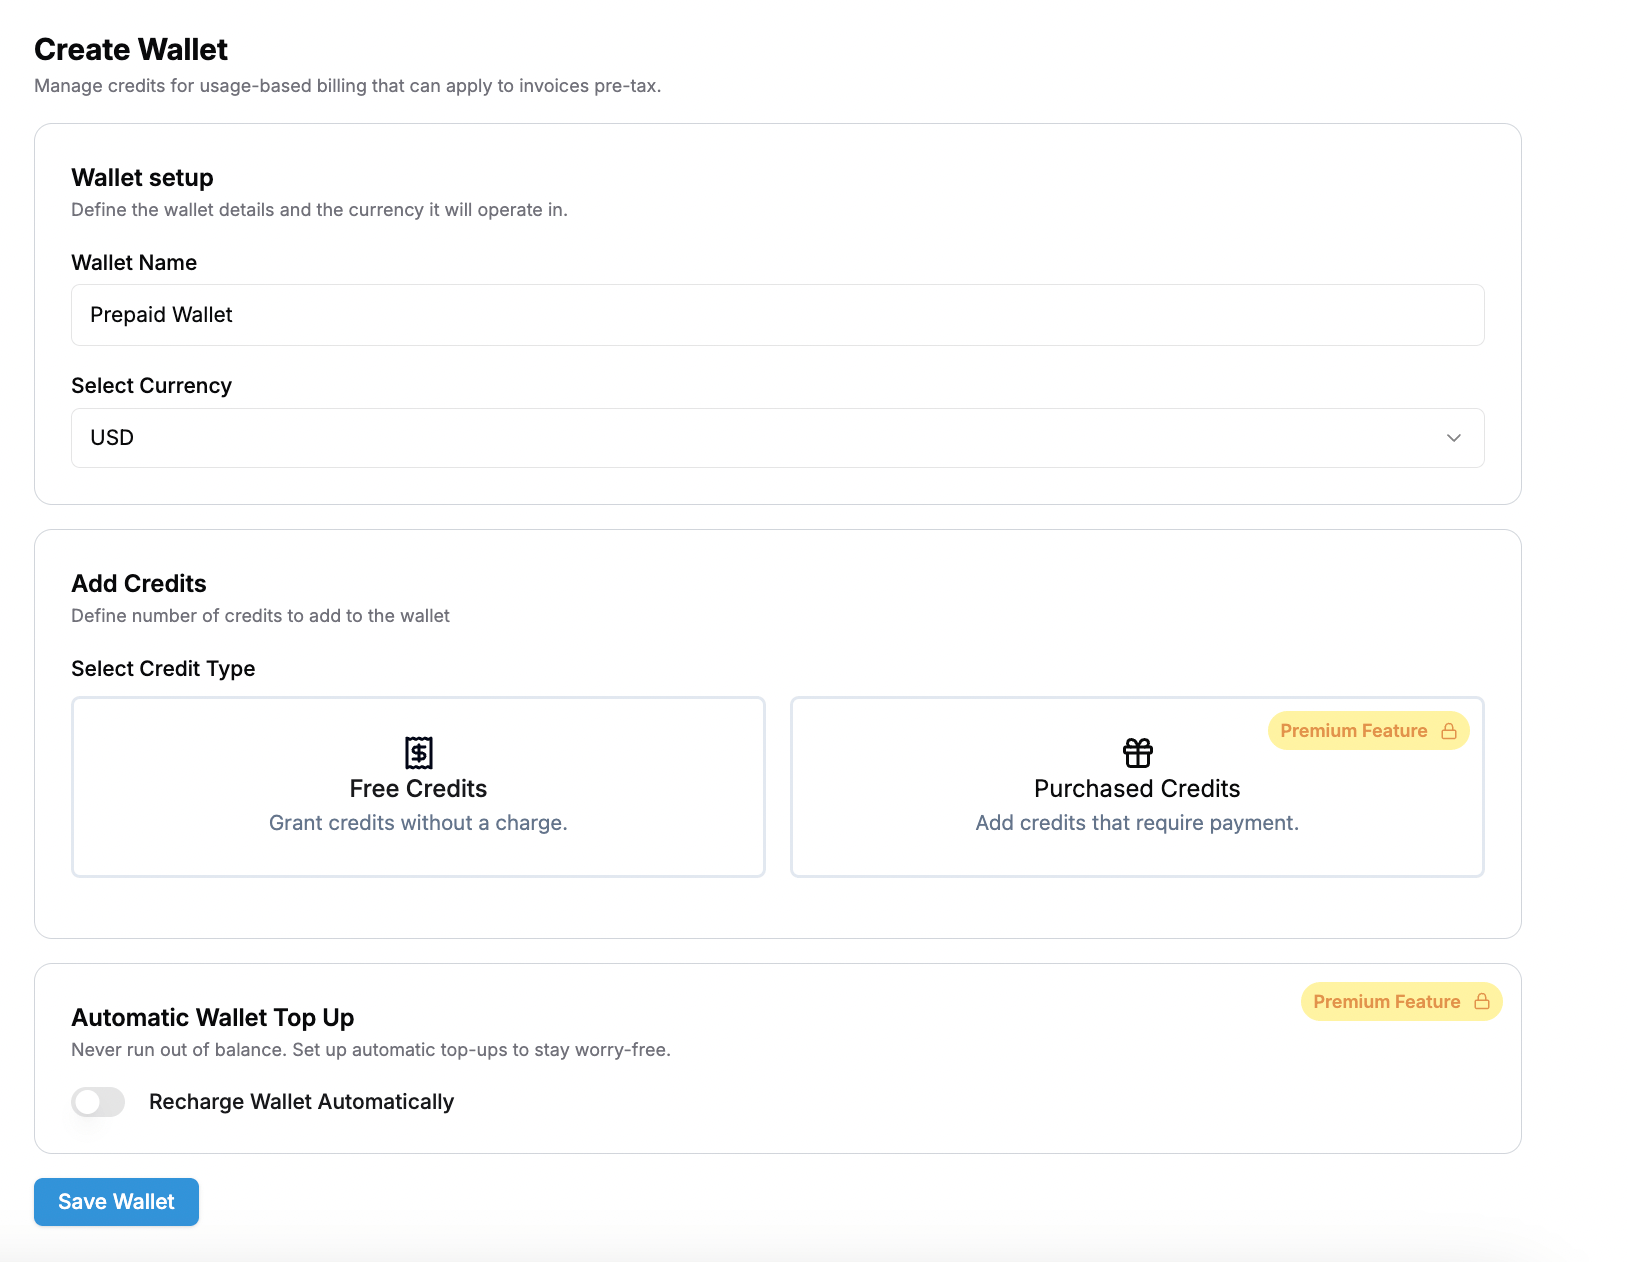Image resolution: width=1628 pixels, height=1262 pixels.
Task: Toggle Recharge Wallet Automatically switch
Action: click(98, 1102)
